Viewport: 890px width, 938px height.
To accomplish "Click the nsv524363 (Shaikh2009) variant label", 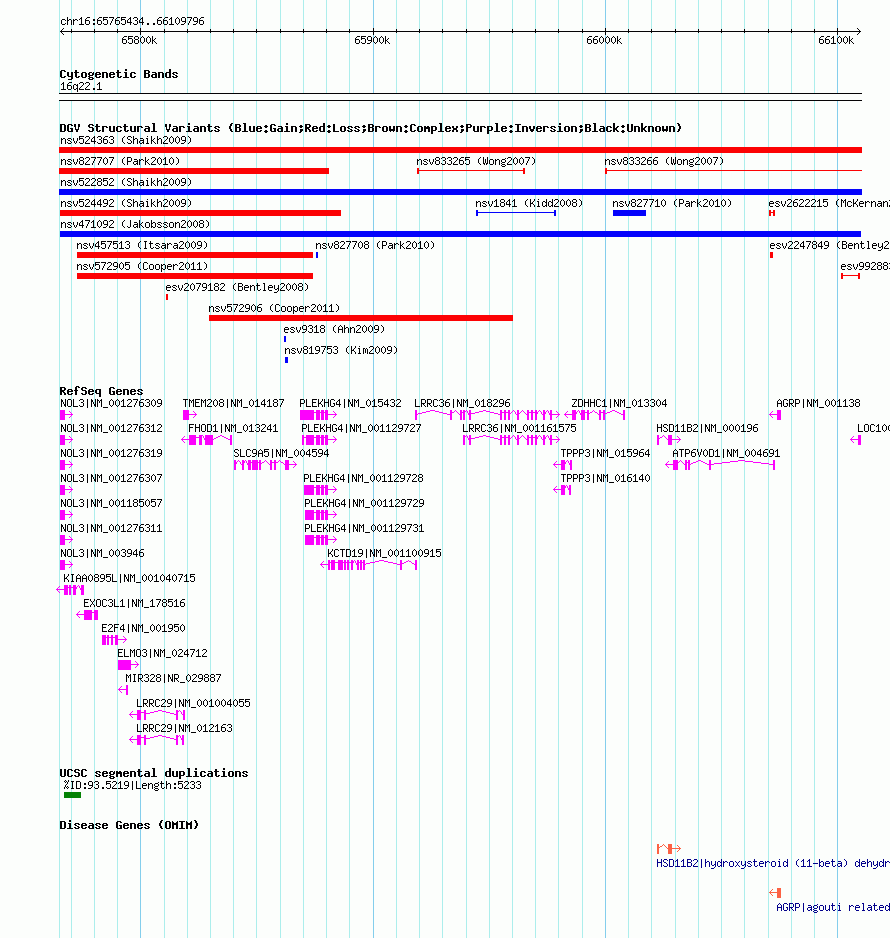I will pyautogui.click(x=126, y=140).
